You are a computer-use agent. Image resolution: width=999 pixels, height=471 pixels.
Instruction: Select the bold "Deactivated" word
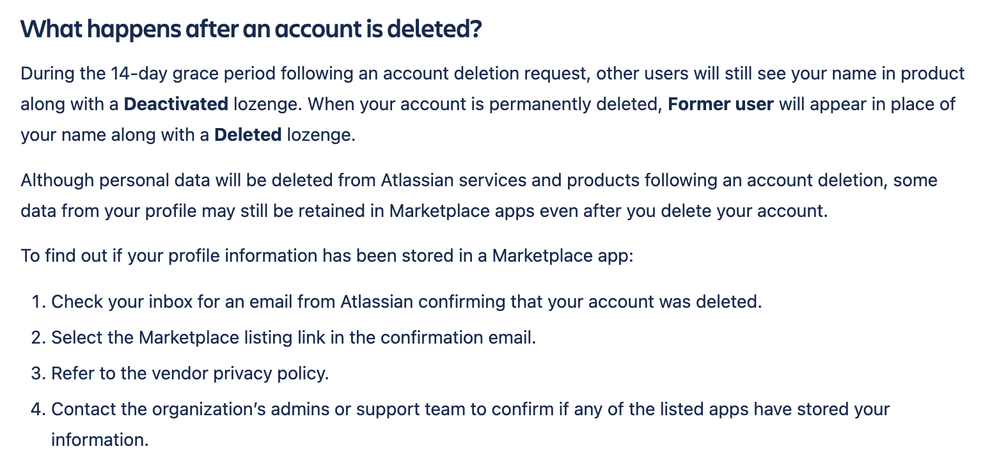click(x=176, y=105)
